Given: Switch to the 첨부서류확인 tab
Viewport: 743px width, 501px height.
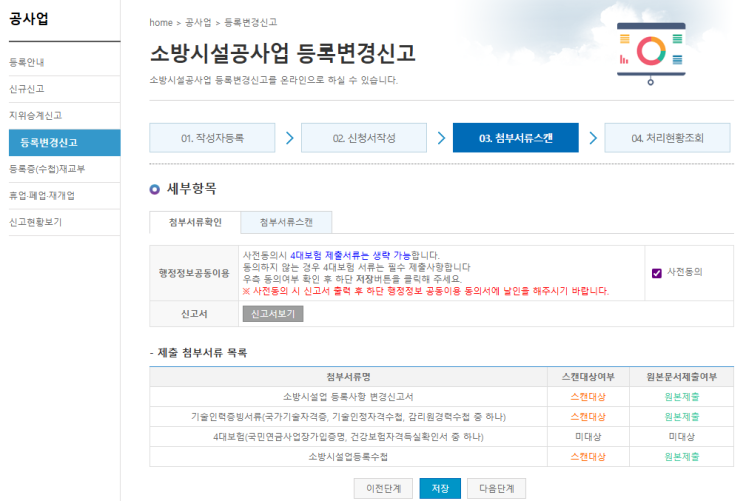Looking at the screenshot, I should coord(195,222).
